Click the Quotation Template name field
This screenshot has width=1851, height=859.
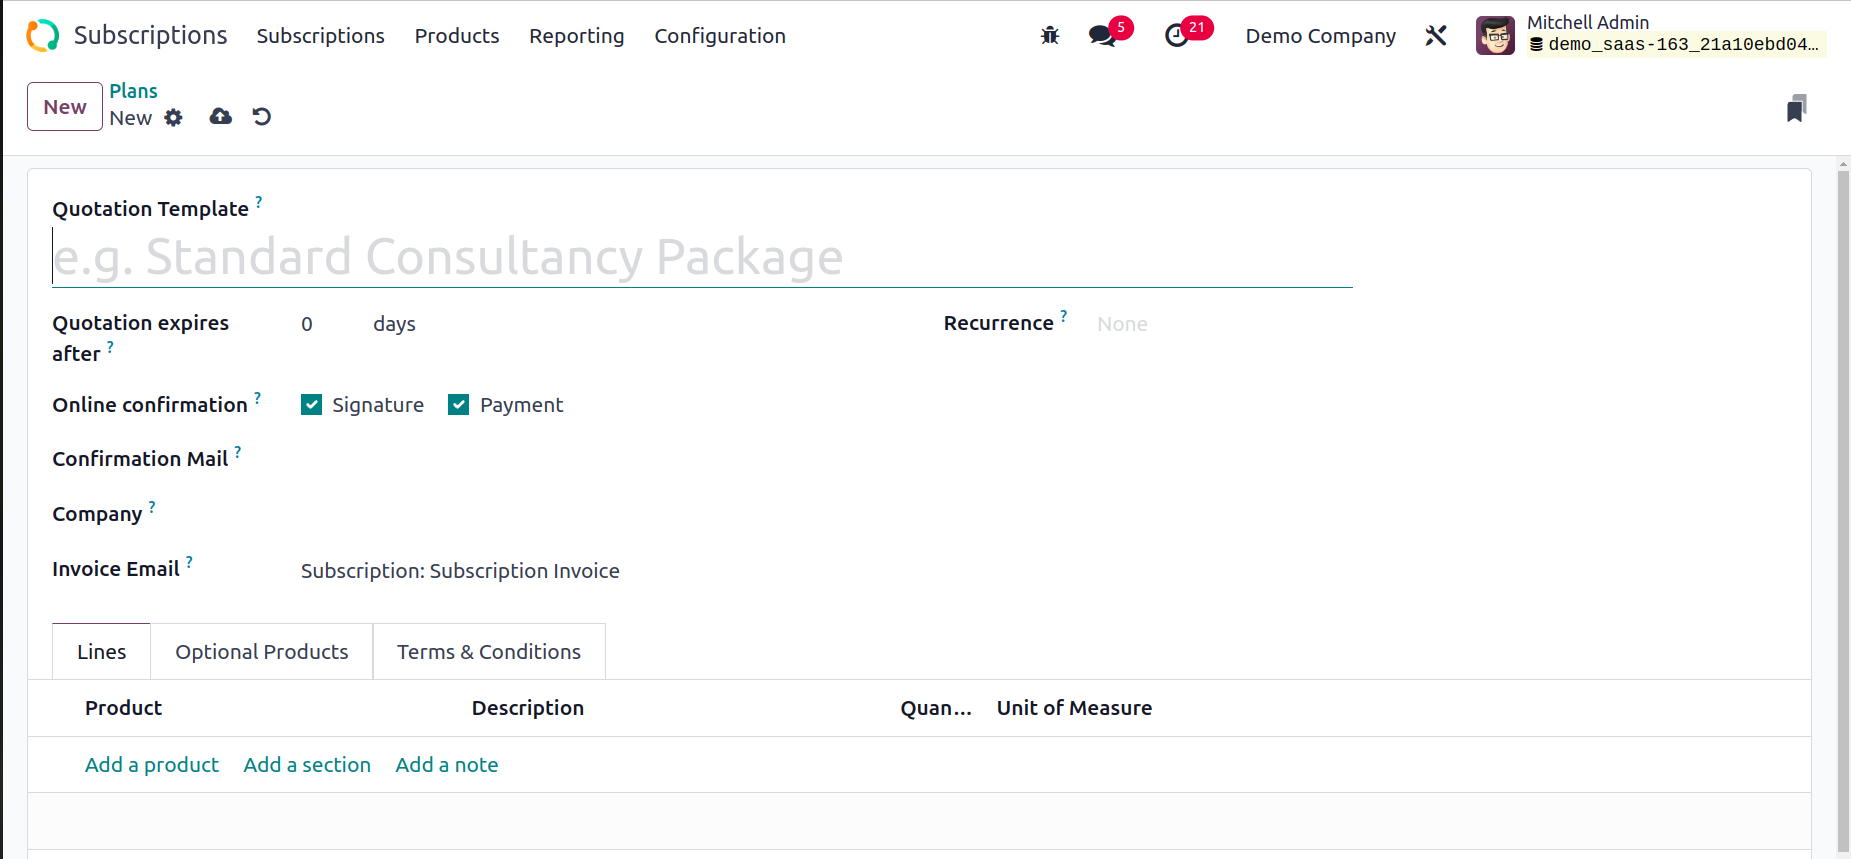click(x=700, y=257)
